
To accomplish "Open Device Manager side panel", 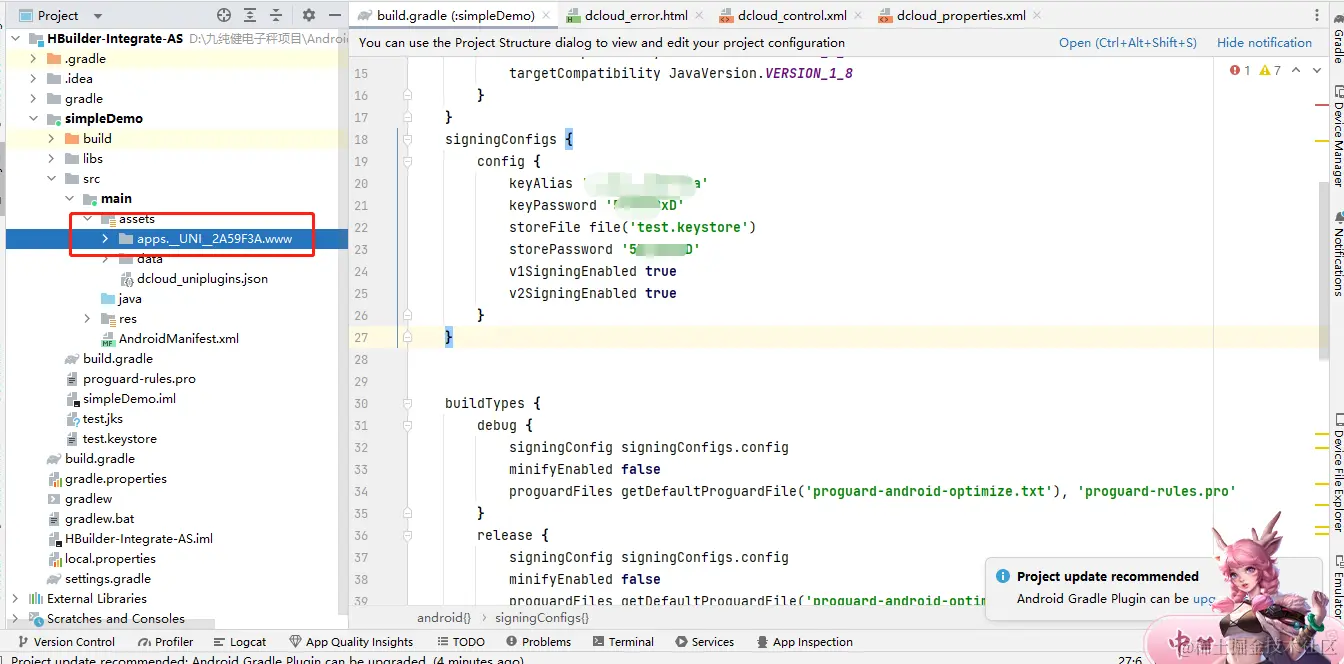I will tap(1337, 138).
